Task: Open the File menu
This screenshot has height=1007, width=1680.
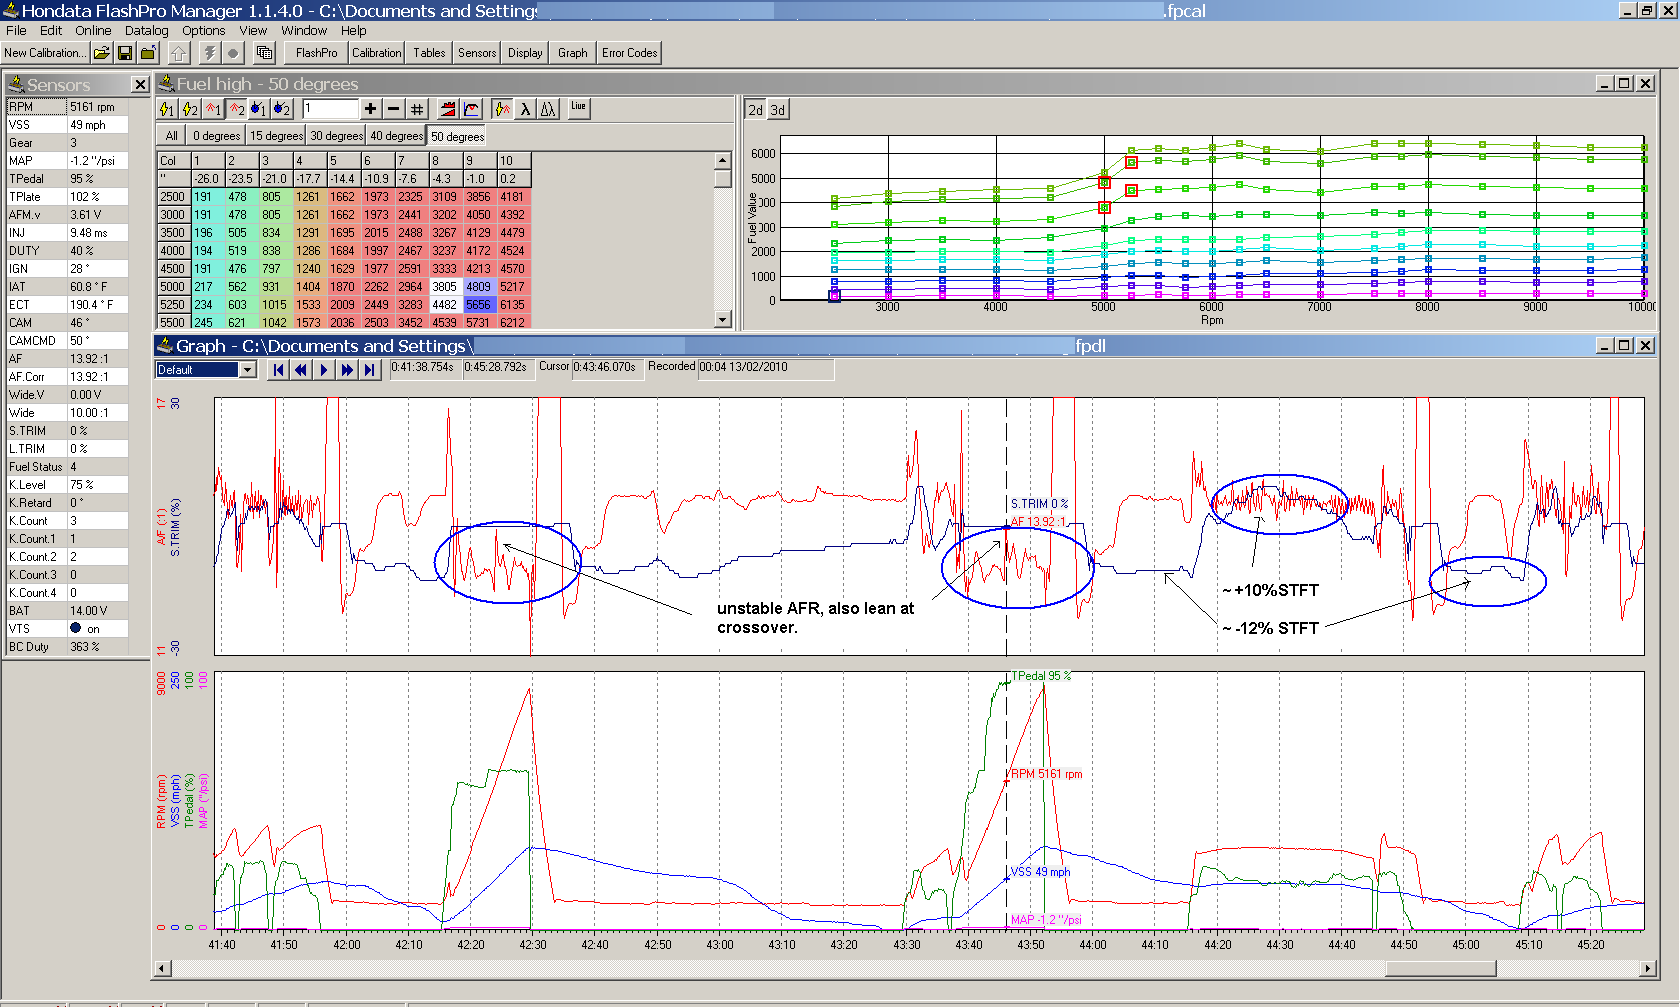Action: (x=16, y=31)
